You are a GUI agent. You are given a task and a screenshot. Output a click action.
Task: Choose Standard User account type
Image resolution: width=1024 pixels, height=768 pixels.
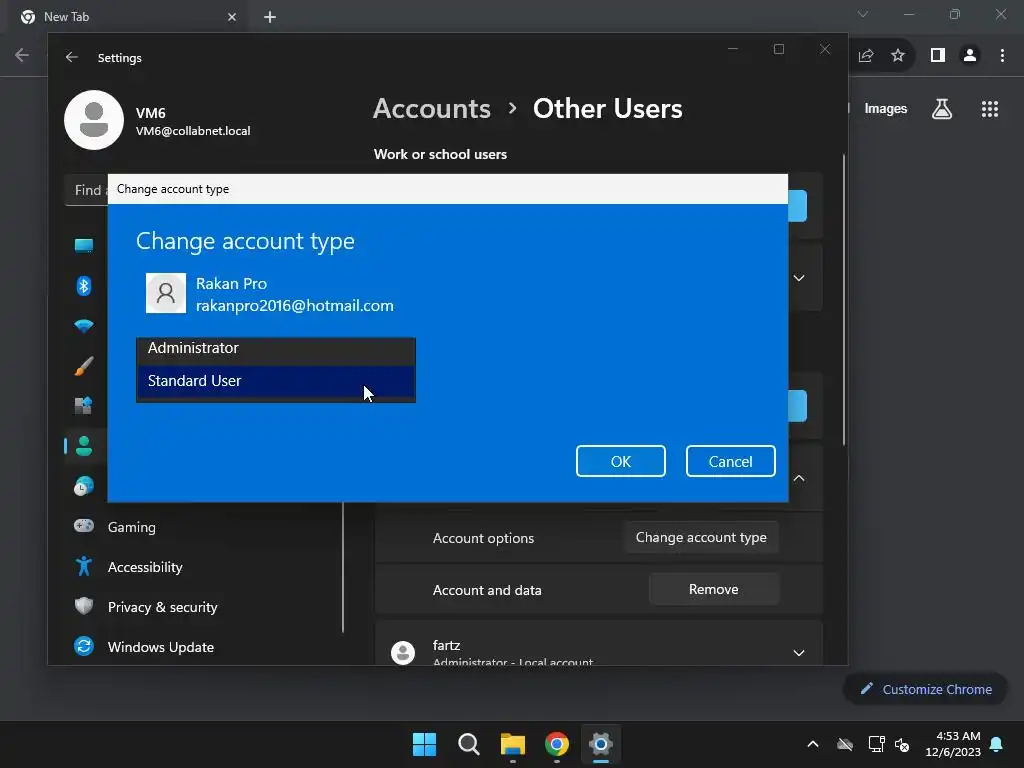tap(276, 381)
